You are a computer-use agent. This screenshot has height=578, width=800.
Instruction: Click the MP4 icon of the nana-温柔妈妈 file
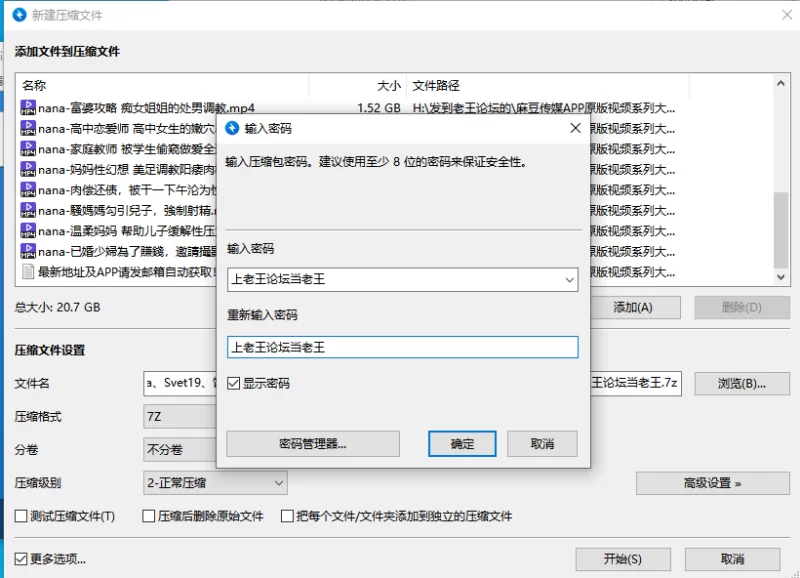point(28,231)
